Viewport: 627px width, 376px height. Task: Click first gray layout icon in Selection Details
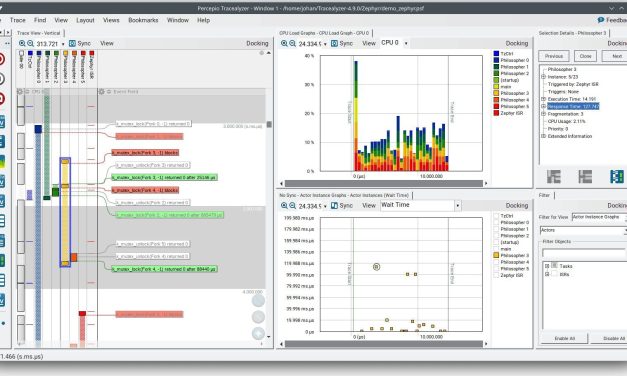tap(554, 176)
